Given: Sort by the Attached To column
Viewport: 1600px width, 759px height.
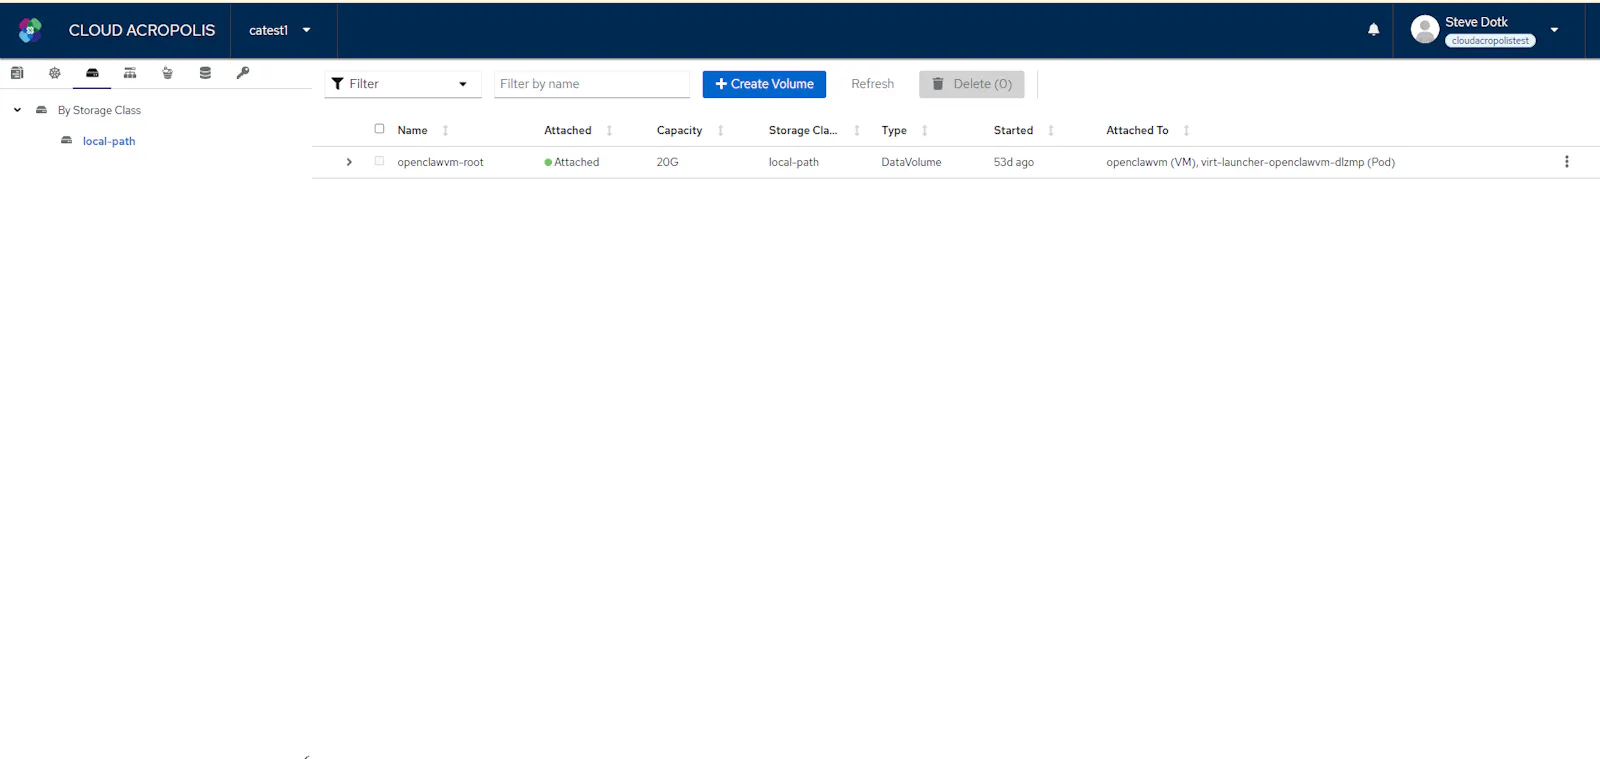Looking at the screenshot, I should point(1186,130).
